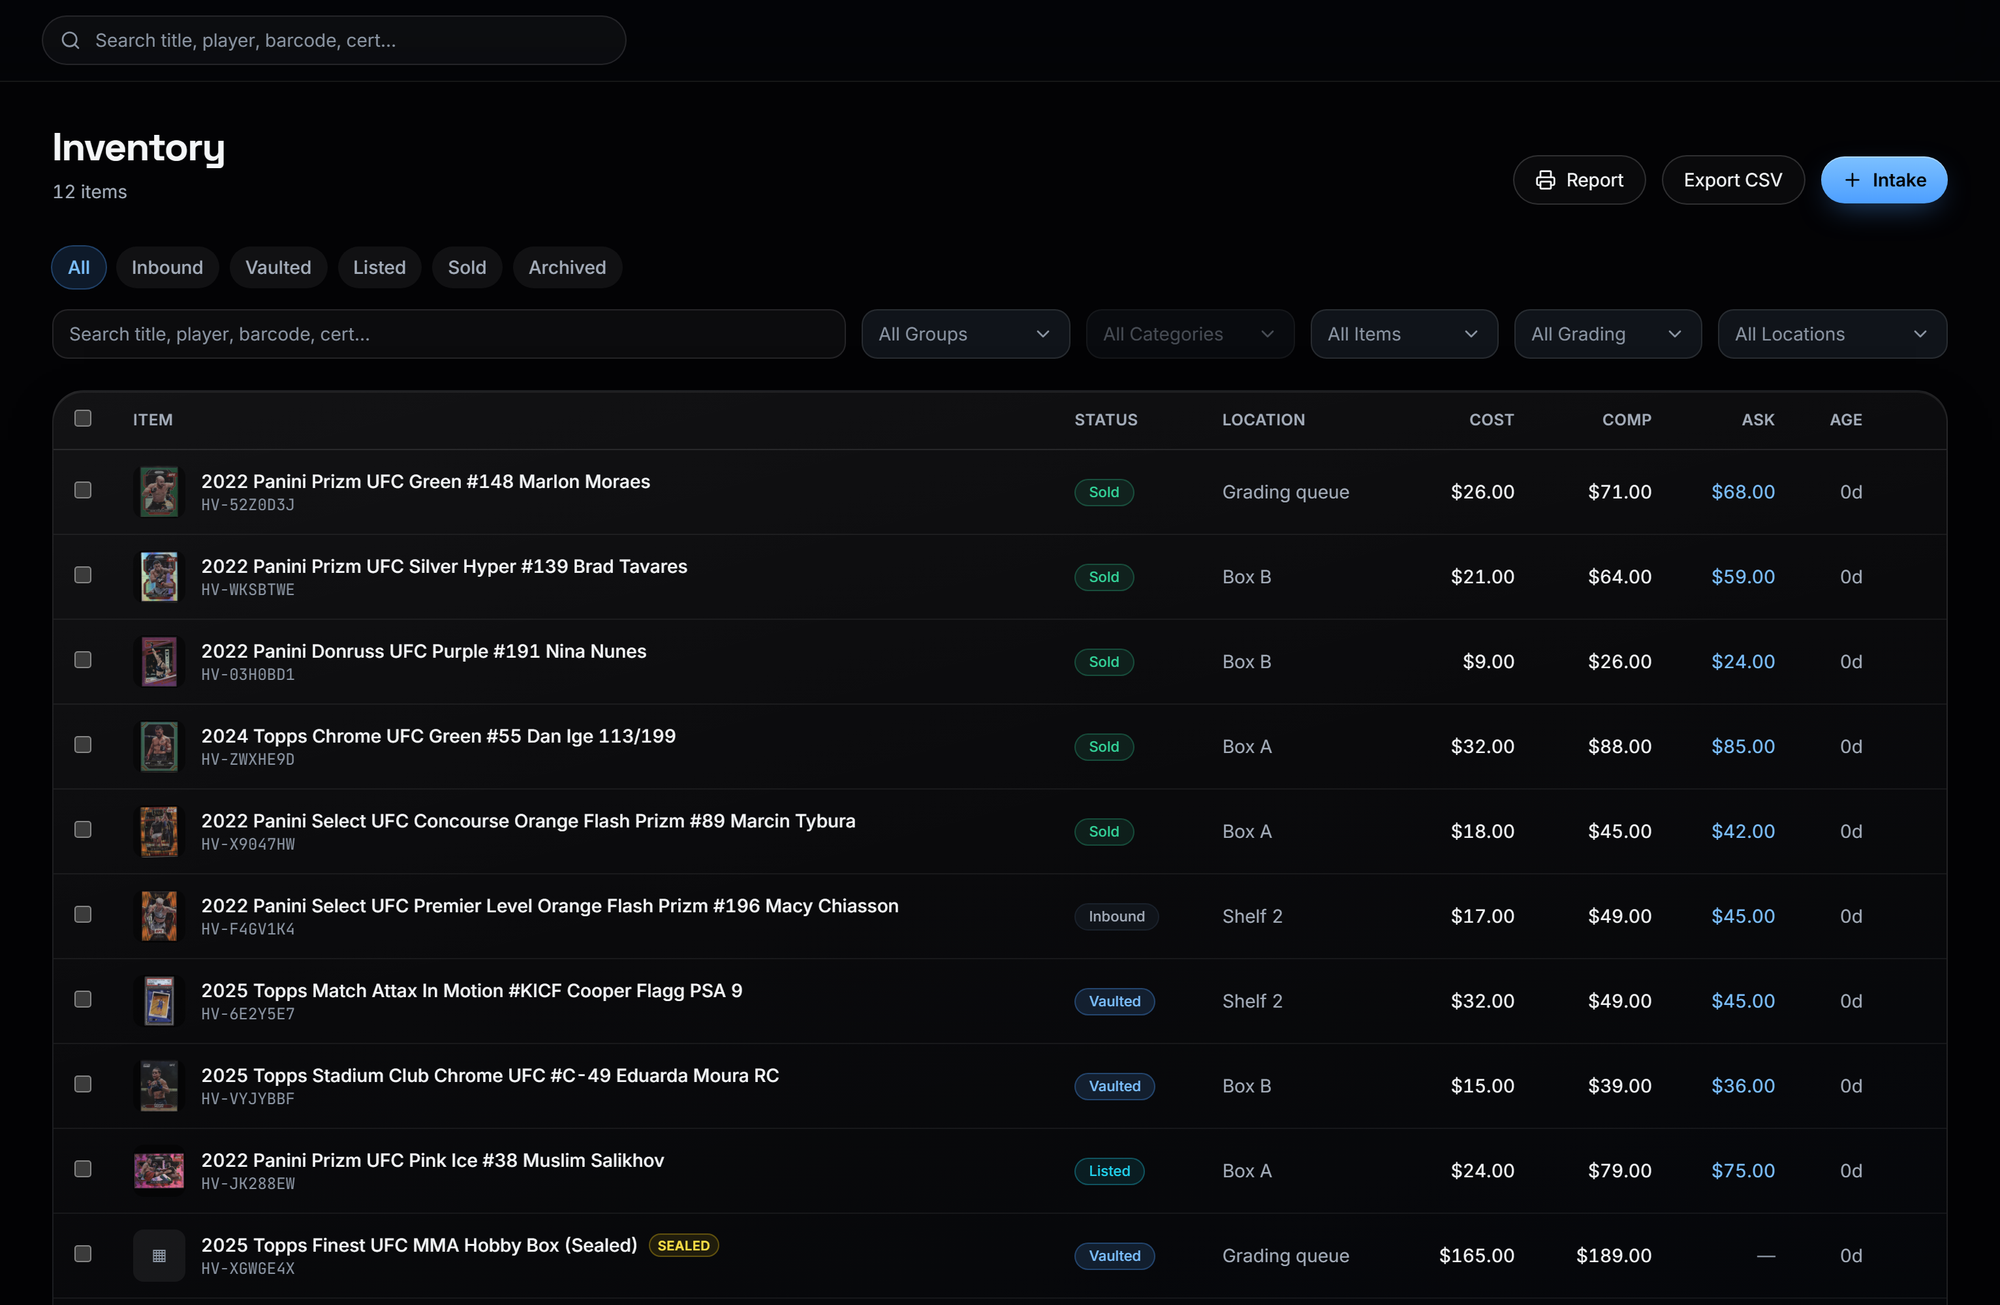This screenshot has height=1305, width=2000.
Task: Click the printer icon on Report button
Action: tap(1545, 180)
